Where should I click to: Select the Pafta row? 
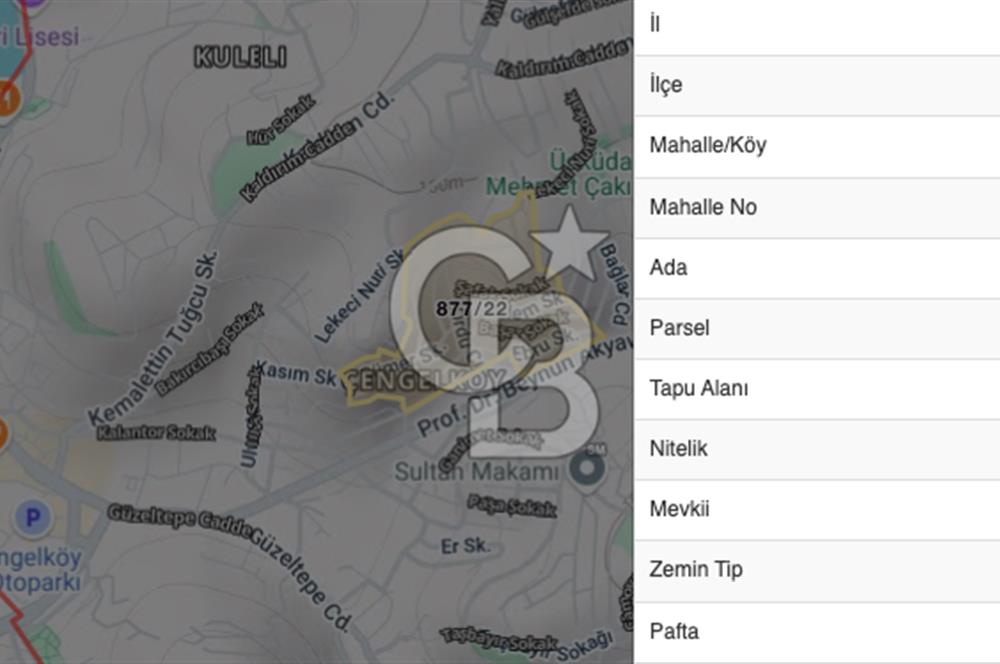pyautogui.click(x=816, y=632)
